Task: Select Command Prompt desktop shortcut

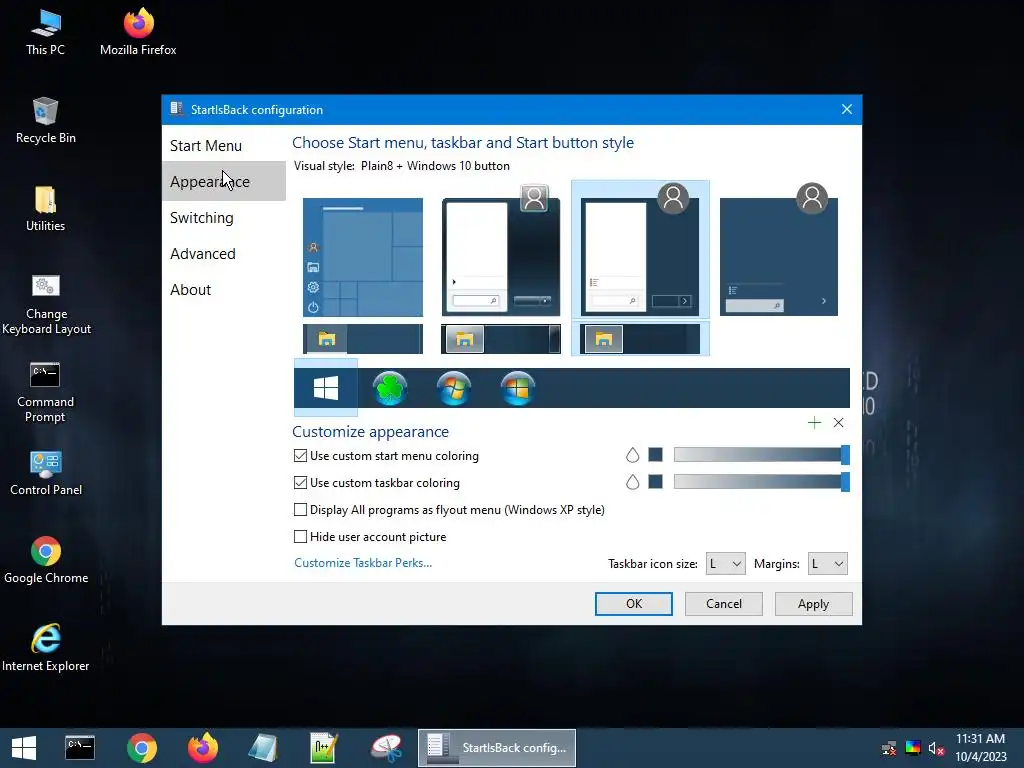Action: [x=45, y=392]
